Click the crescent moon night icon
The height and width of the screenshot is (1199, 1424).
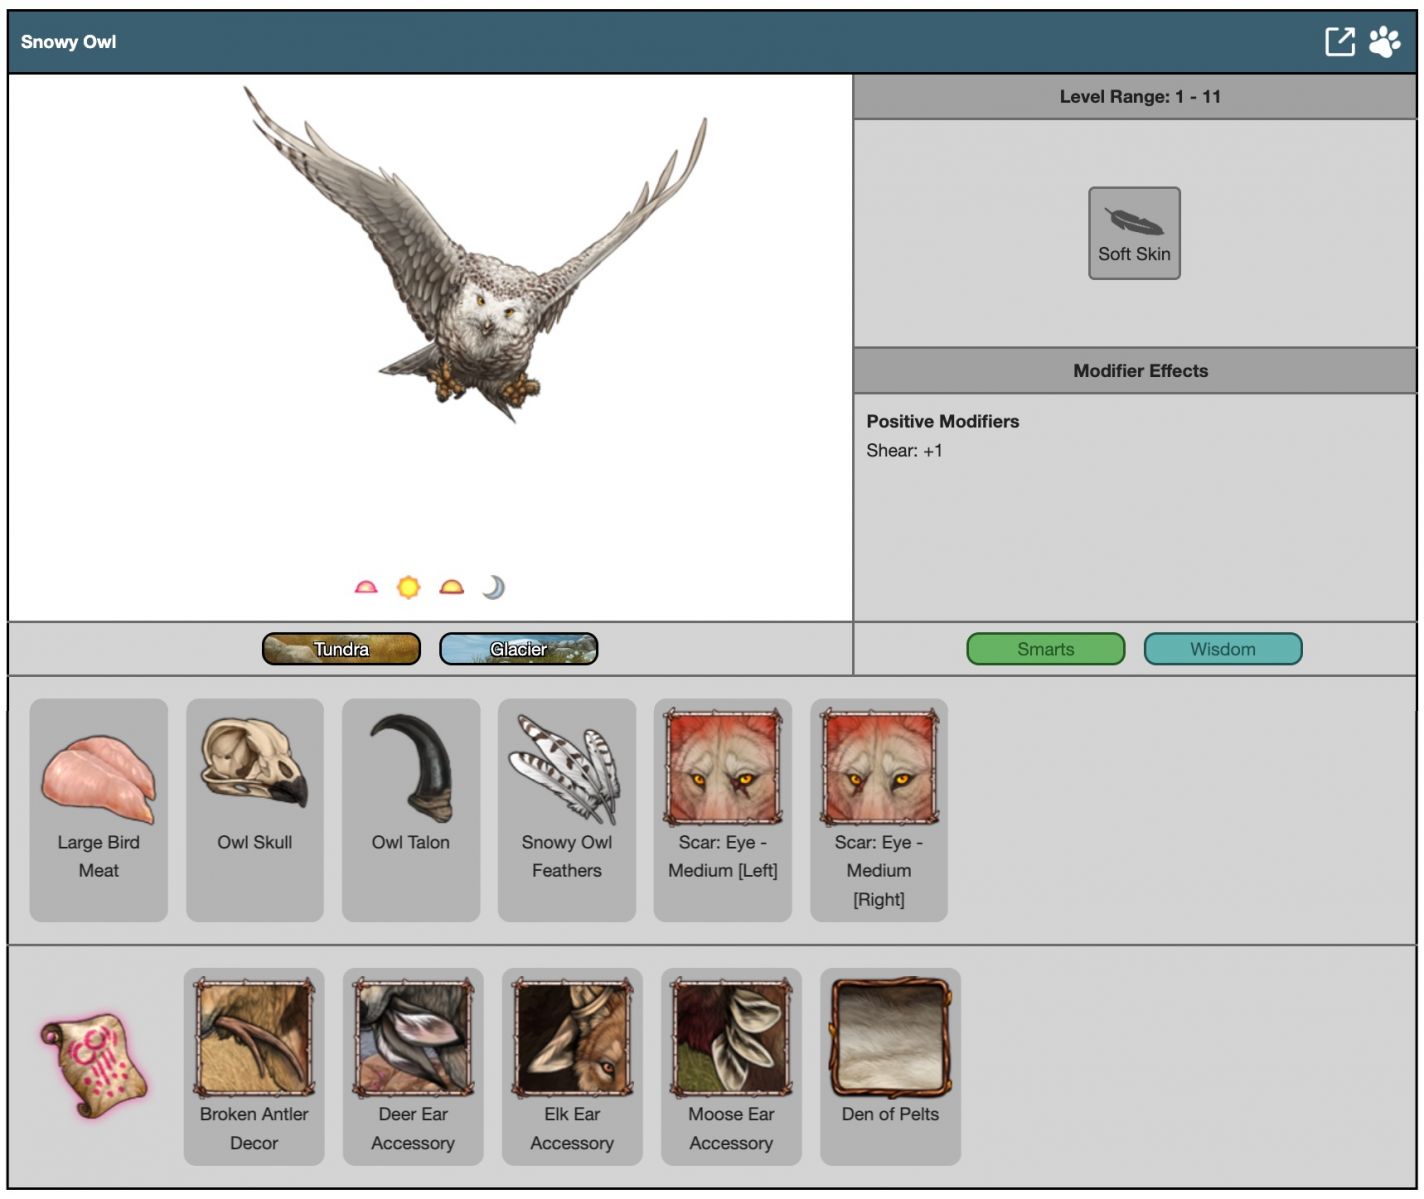tap(494, 587)
